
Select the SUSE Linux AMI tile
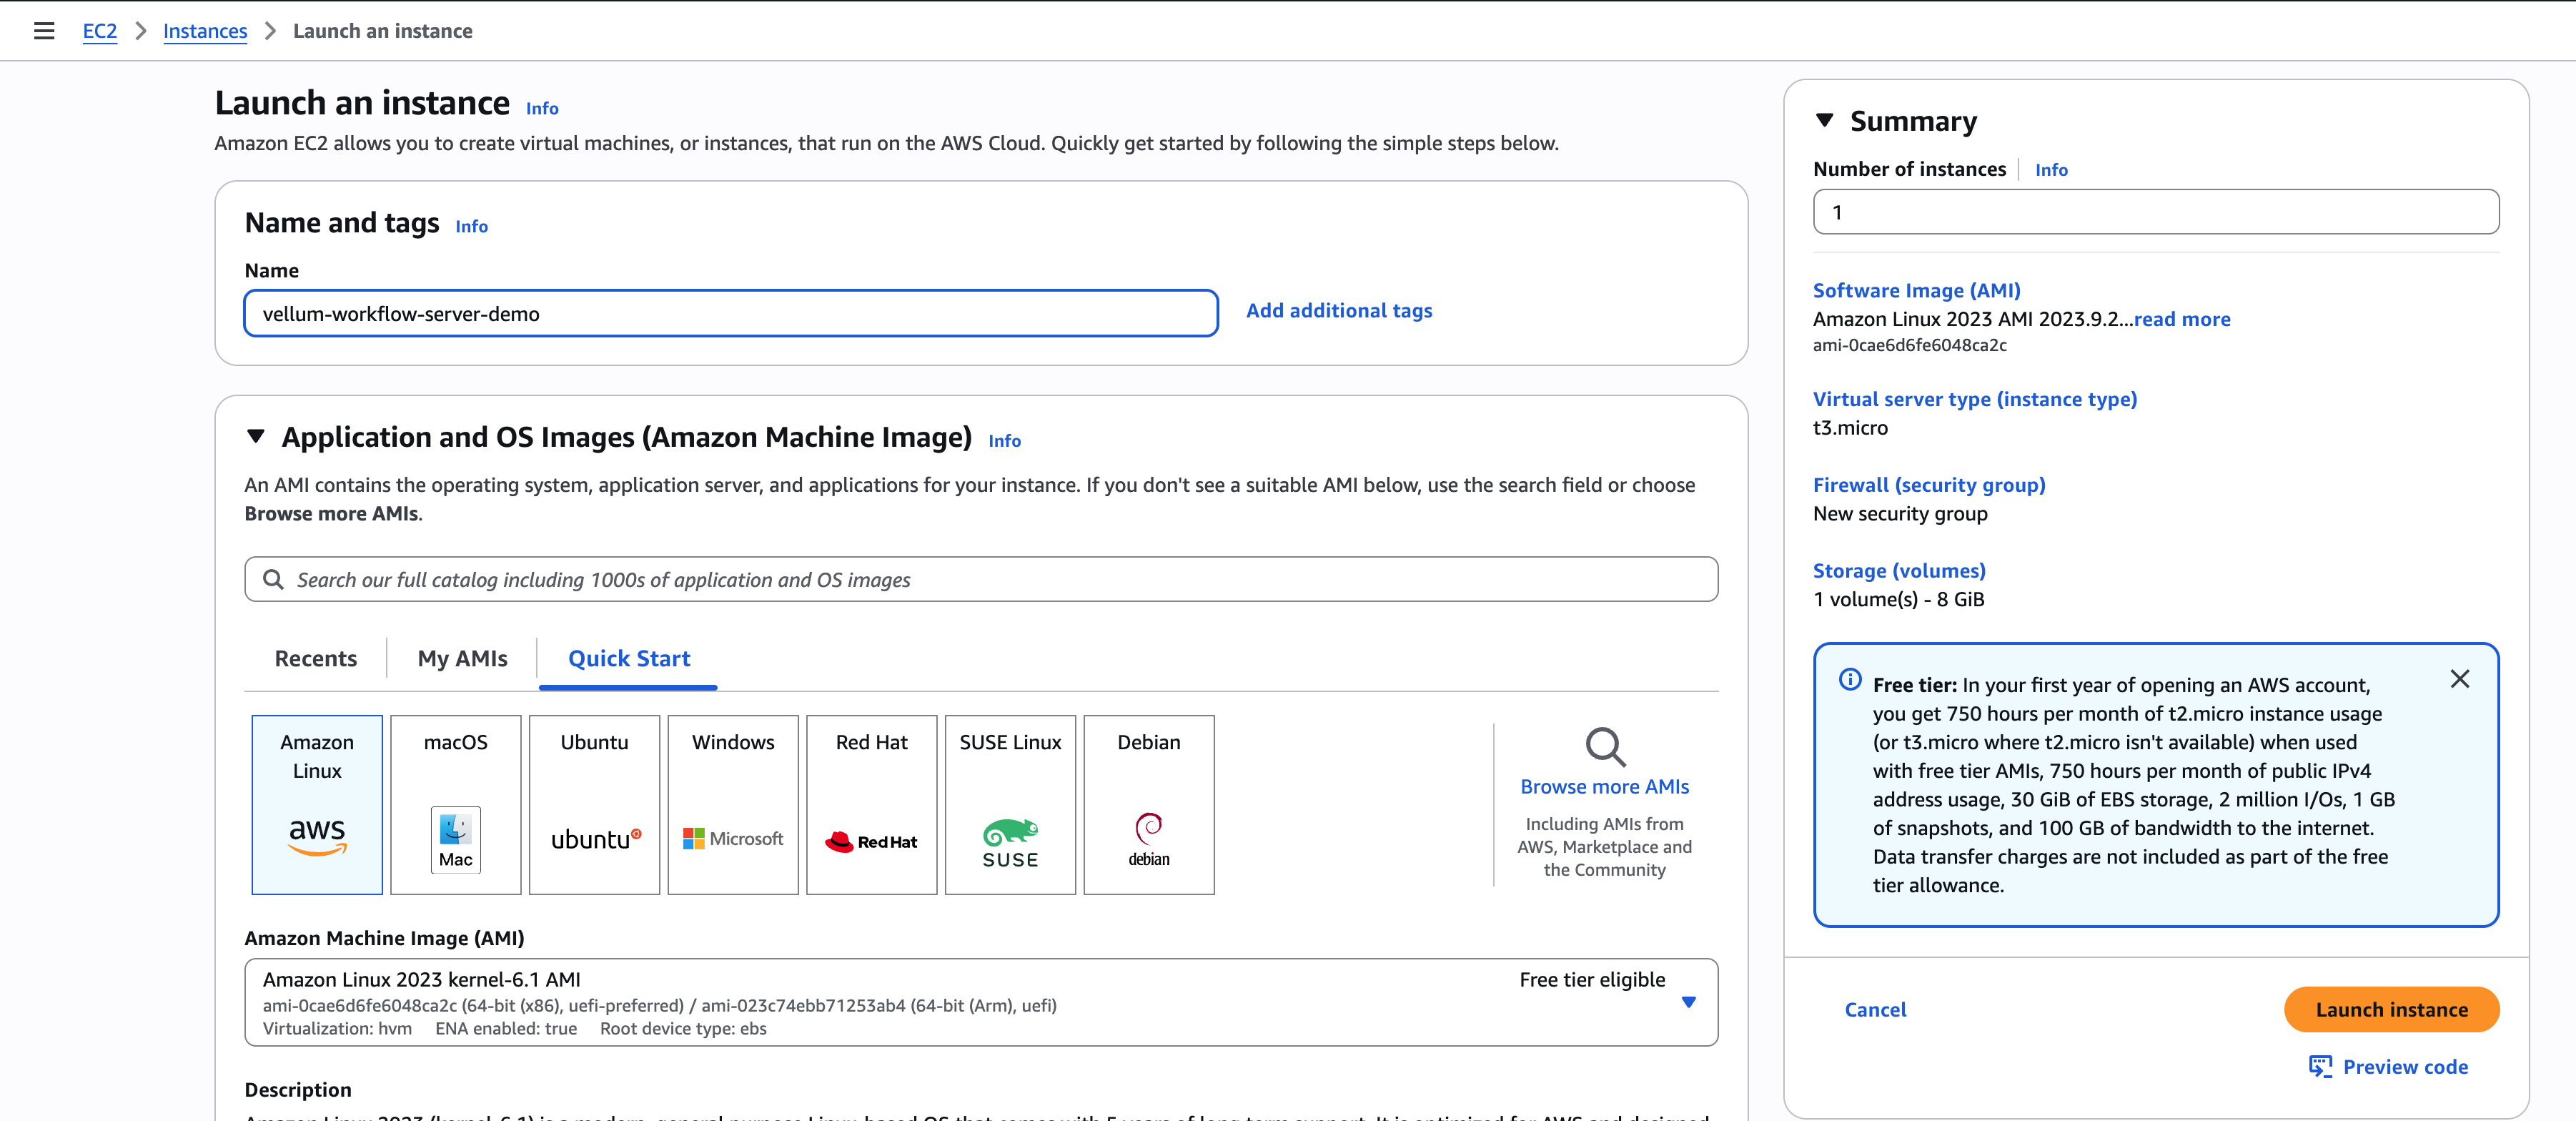click(1010, 804)
